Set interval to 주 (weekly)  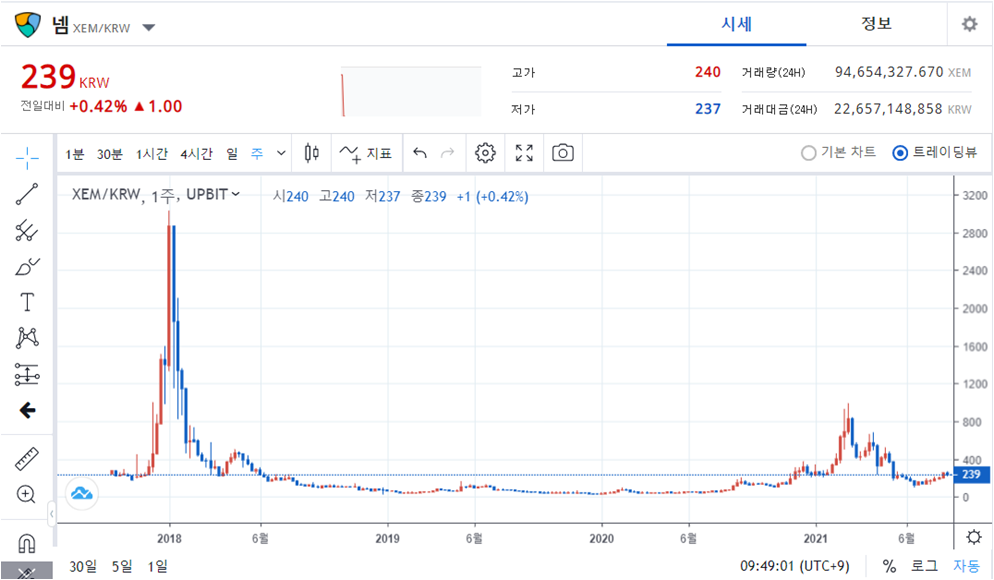(x=257, y=153)
